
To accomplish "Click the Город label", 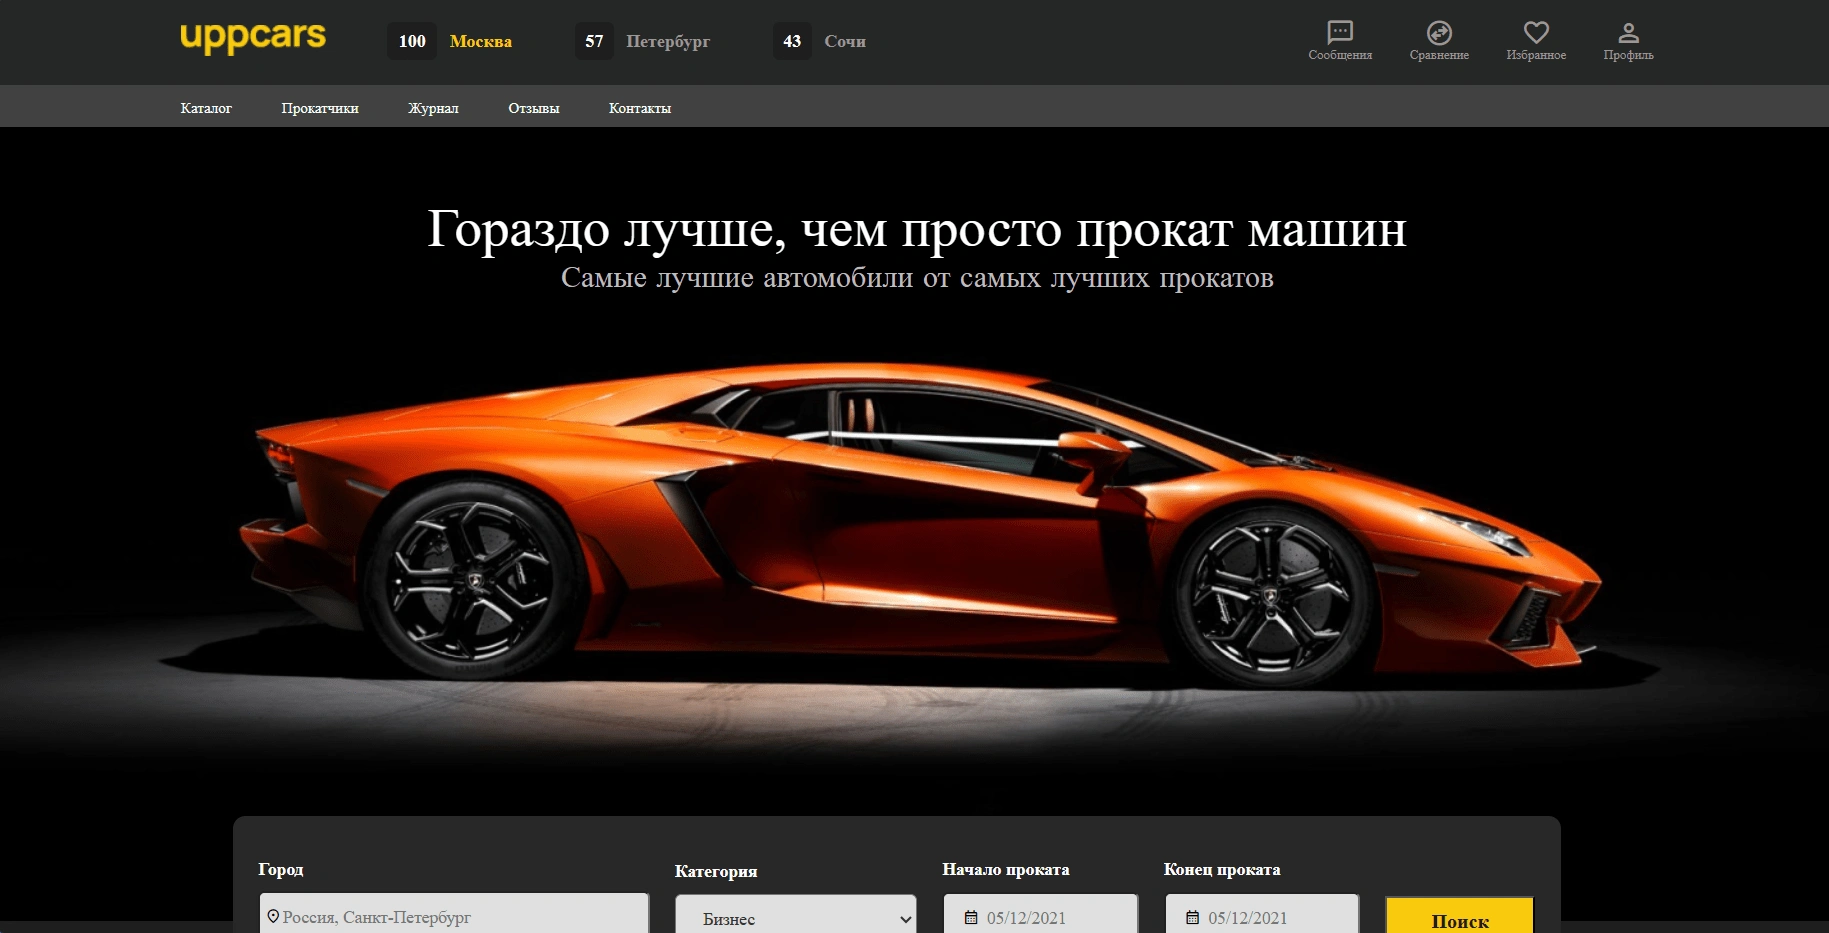I will tap(281, 869).
